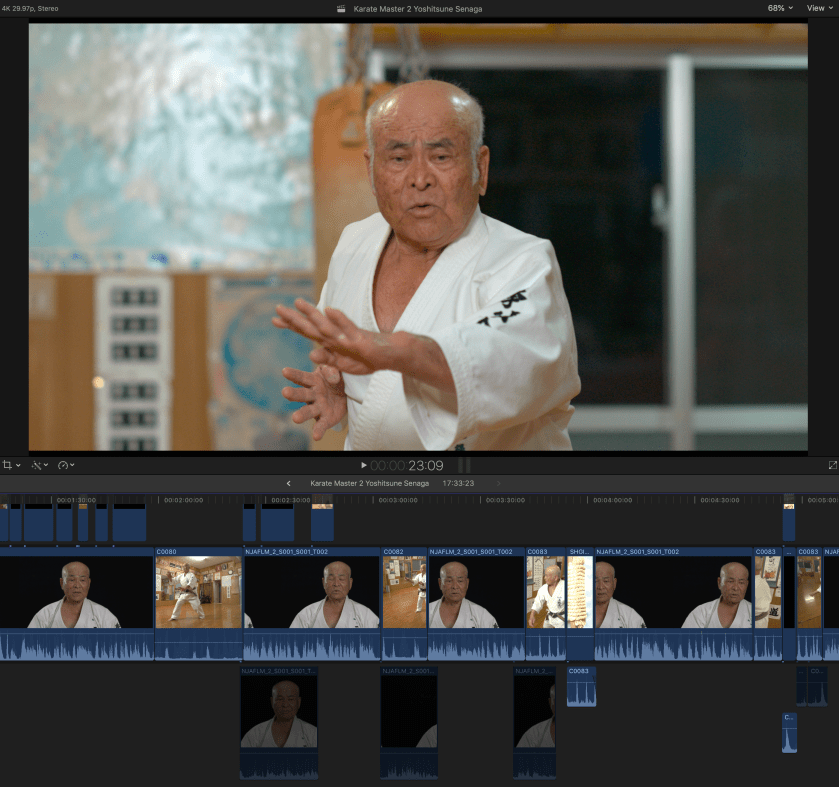This screenshot has width=839, height=787.
Task: Select the C0080 karate stance clip
Action: point(198,593)
